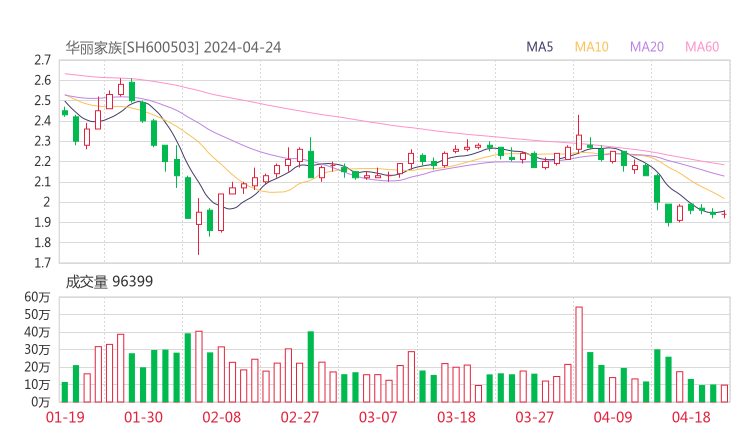The image size is (740, 440).
Task: Click the 10万 volume axis label
Action: [x=37, y=385]
